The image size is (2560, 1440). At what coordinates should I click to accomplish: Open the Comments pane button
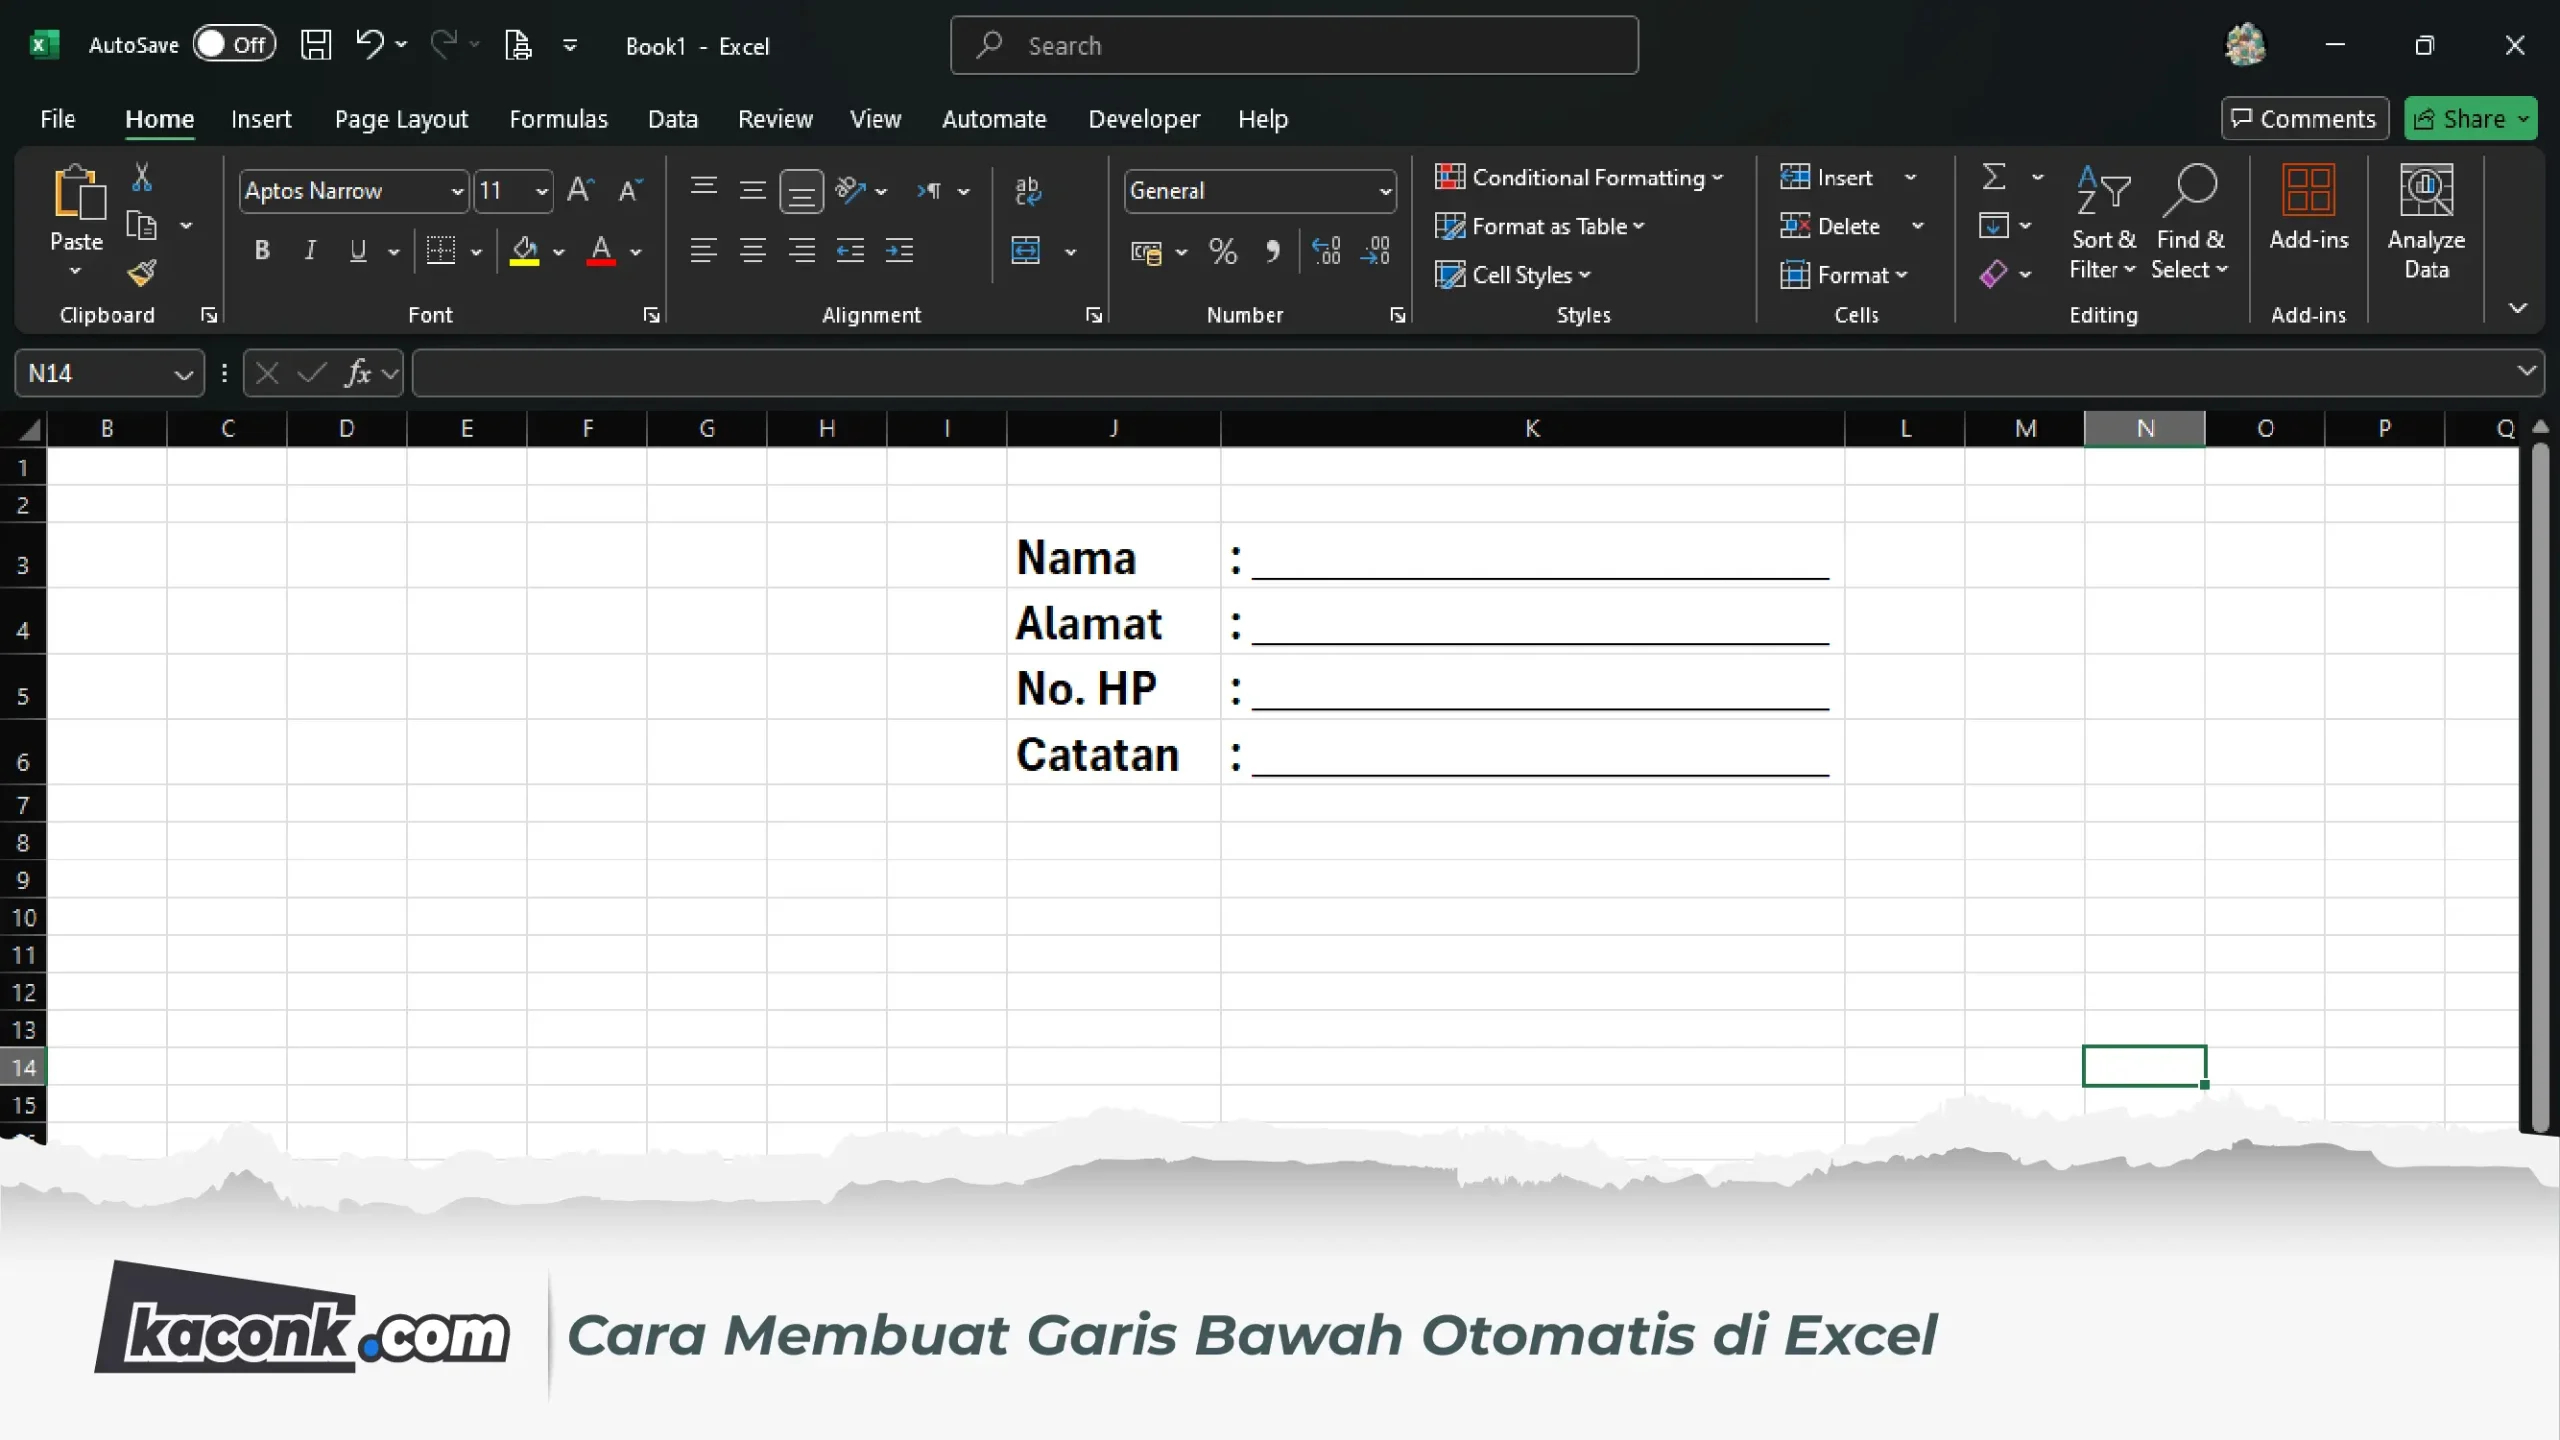(2304, 119)
